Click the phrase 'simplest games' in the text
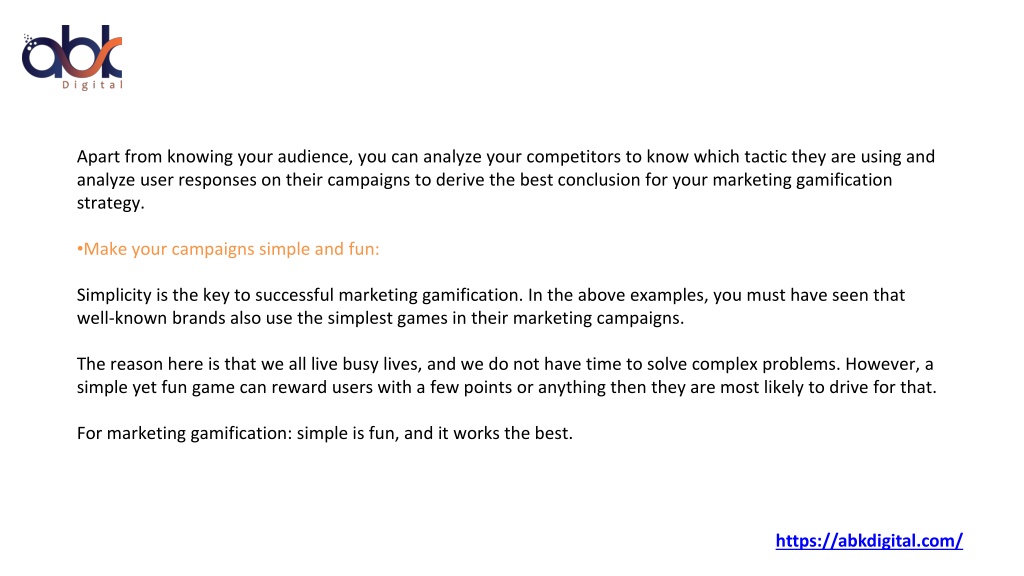 [392, 318]
